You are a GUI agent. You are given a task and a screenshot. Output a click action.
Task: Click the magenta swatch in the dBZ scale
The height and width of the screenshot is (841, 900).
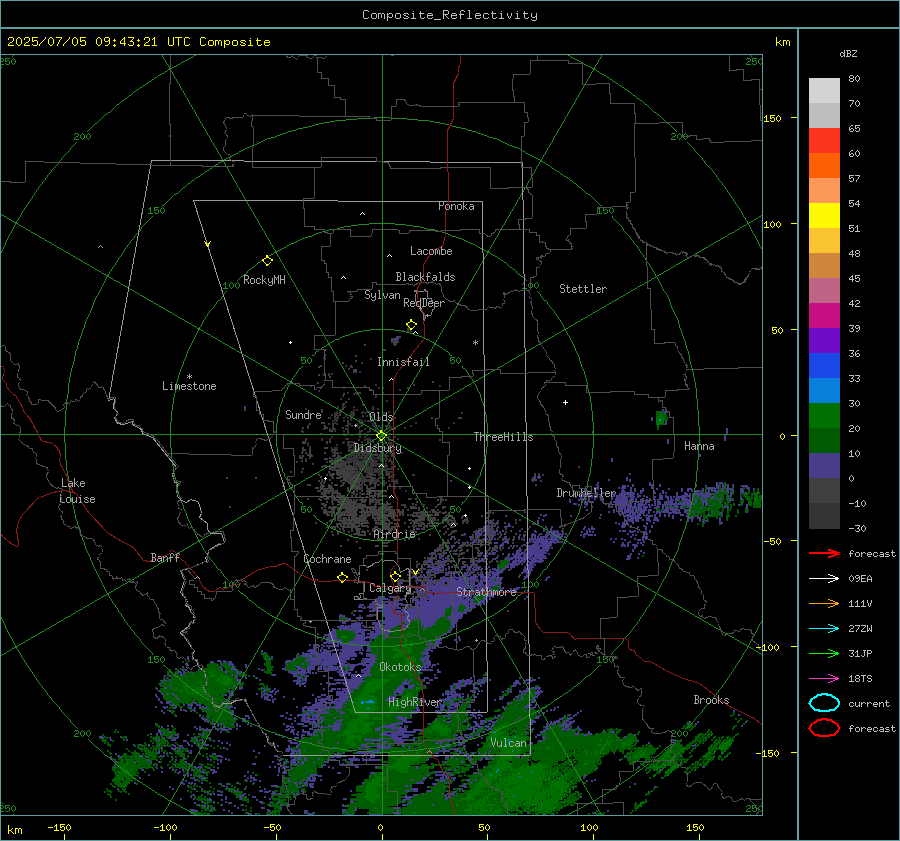(824, 316)
